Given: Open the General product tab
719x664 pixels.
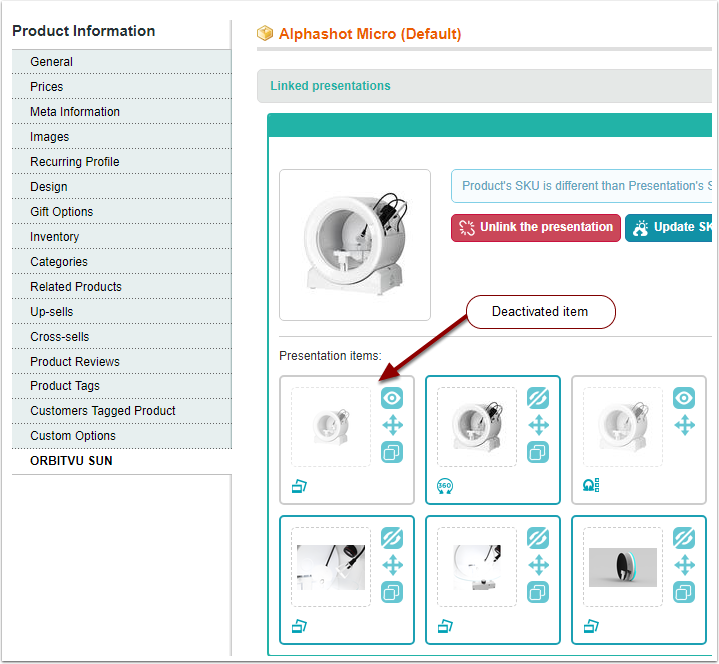Looking at the screenshot, I should [x=122, y=61].
